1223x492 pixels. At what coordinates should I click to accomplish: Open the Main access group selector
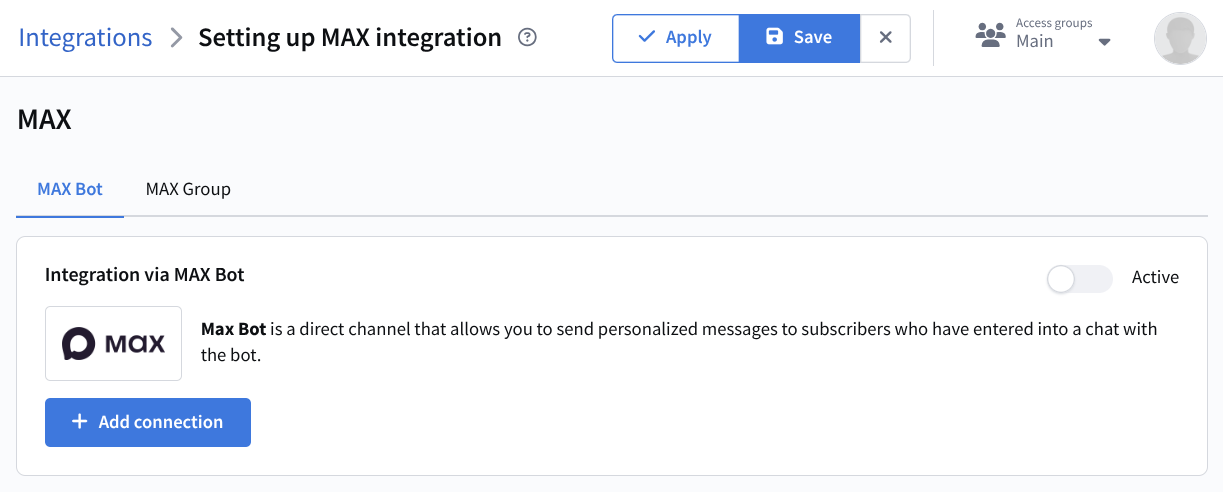point(1035,42)
